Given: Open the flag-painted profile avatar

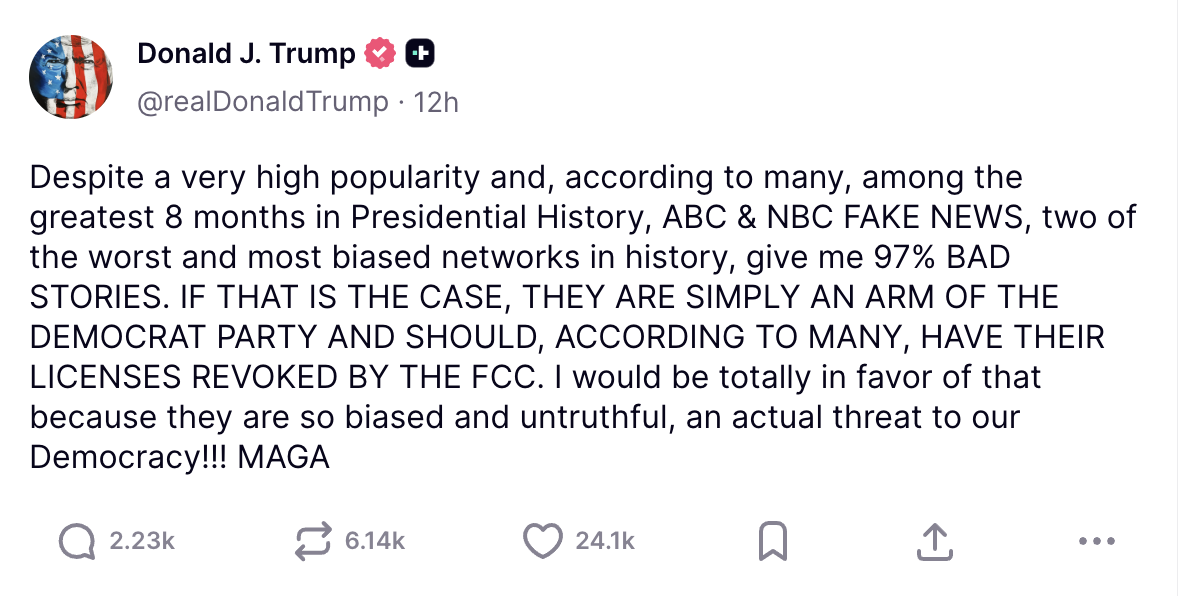Looking at the screenshot, I should pos(71,77).
